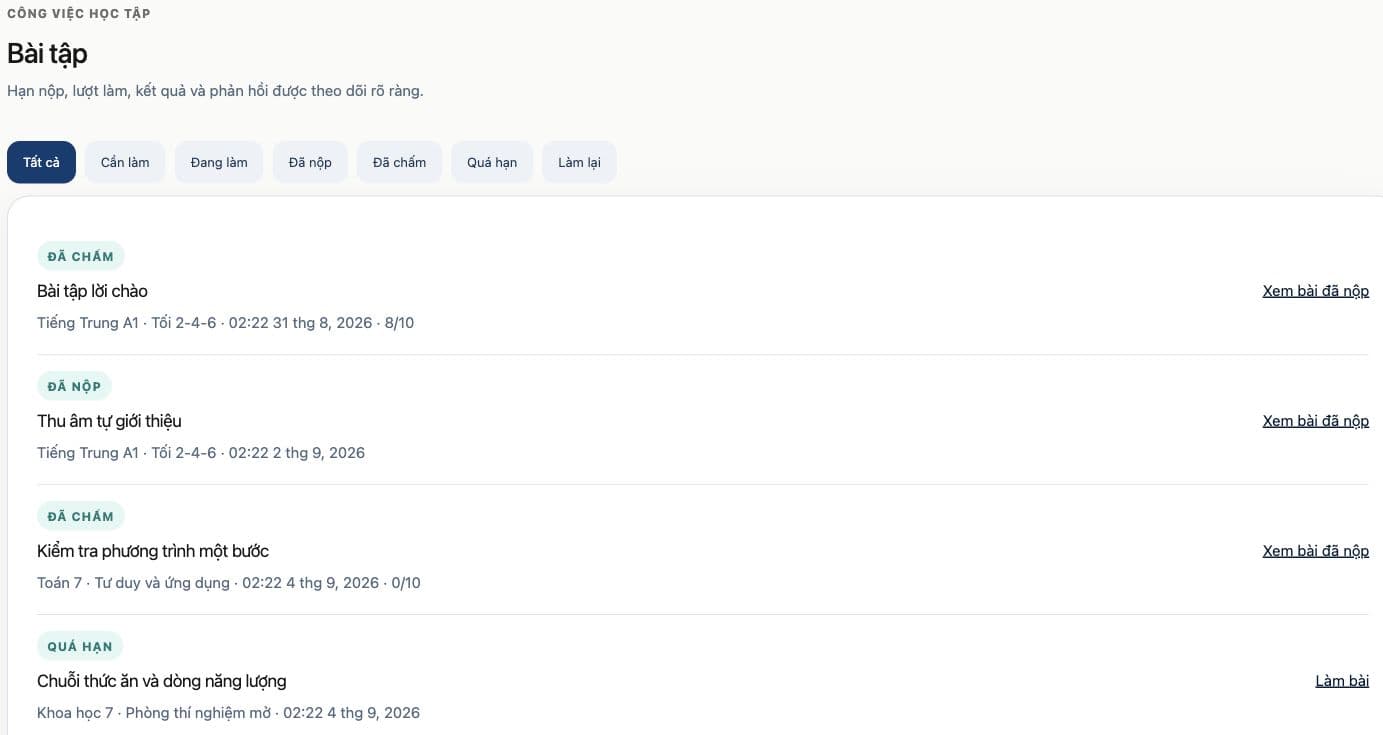Click "Chuỗi thức ăn và dòng năng lượng" title
The height and width of the screenshot is (735, 1383).
tap(162, 681)
